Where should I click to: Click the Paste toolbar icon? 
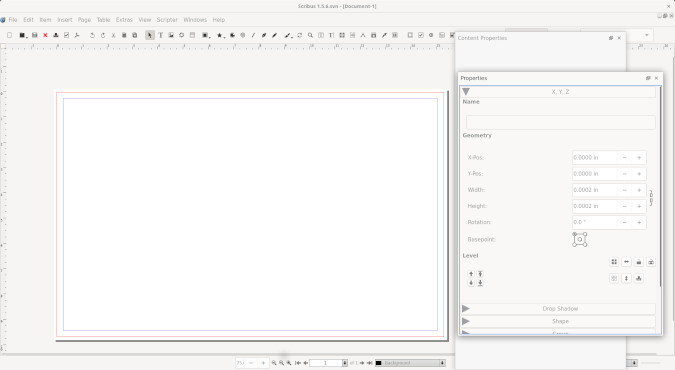click(x=135, y=35)
